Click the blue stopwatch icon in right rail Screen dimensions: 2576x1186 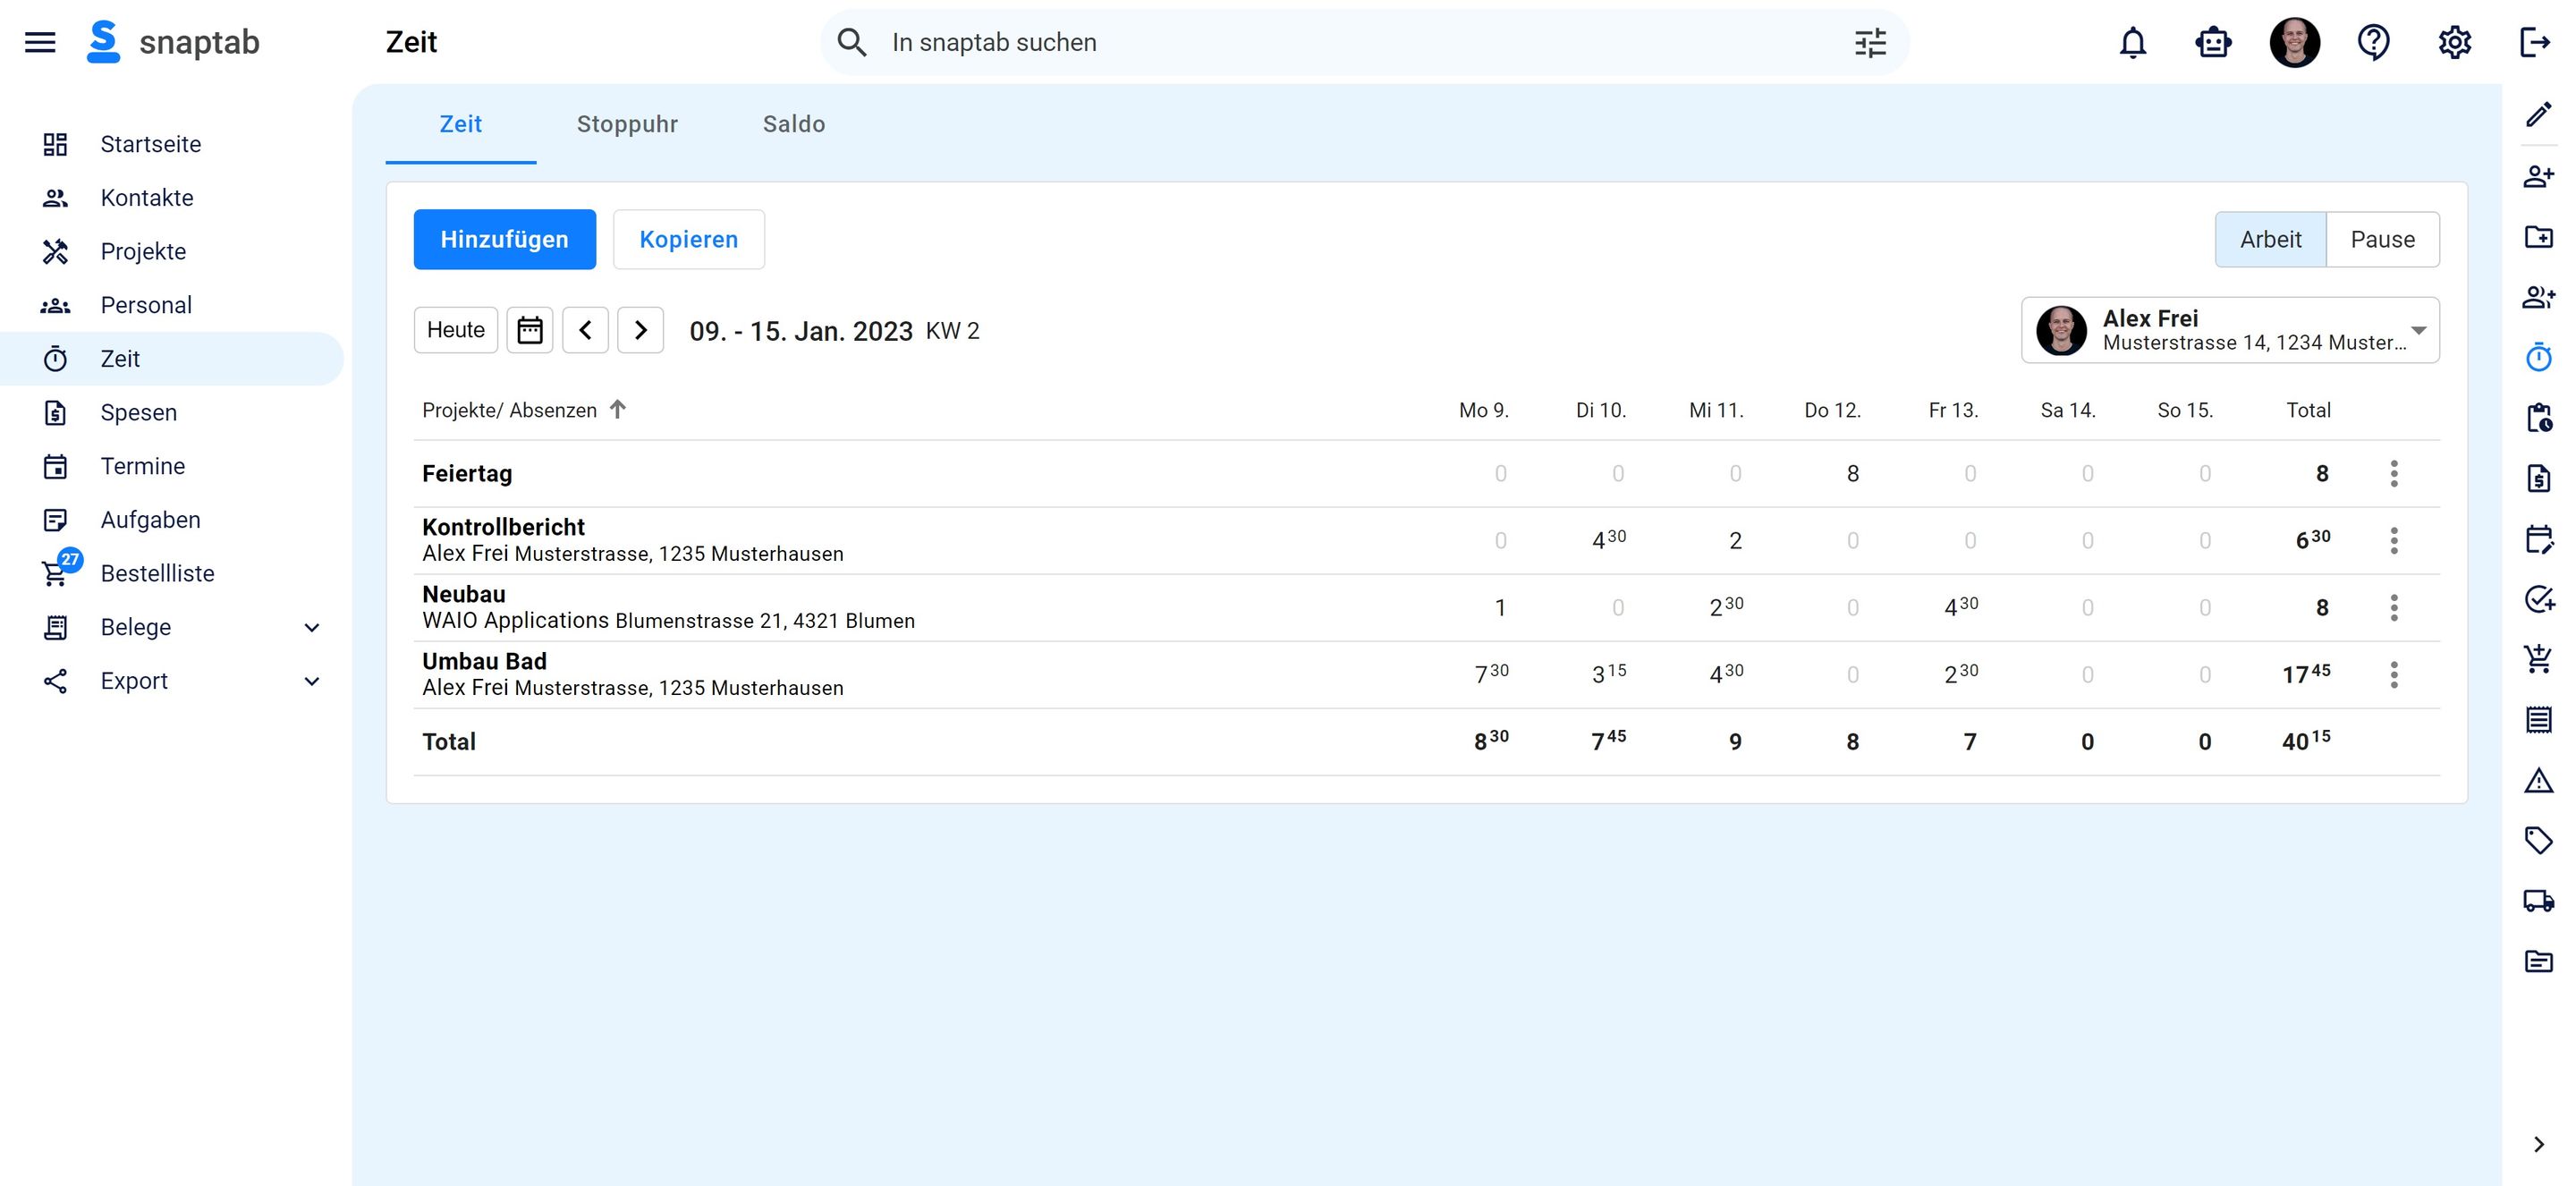coord(2538,357)
